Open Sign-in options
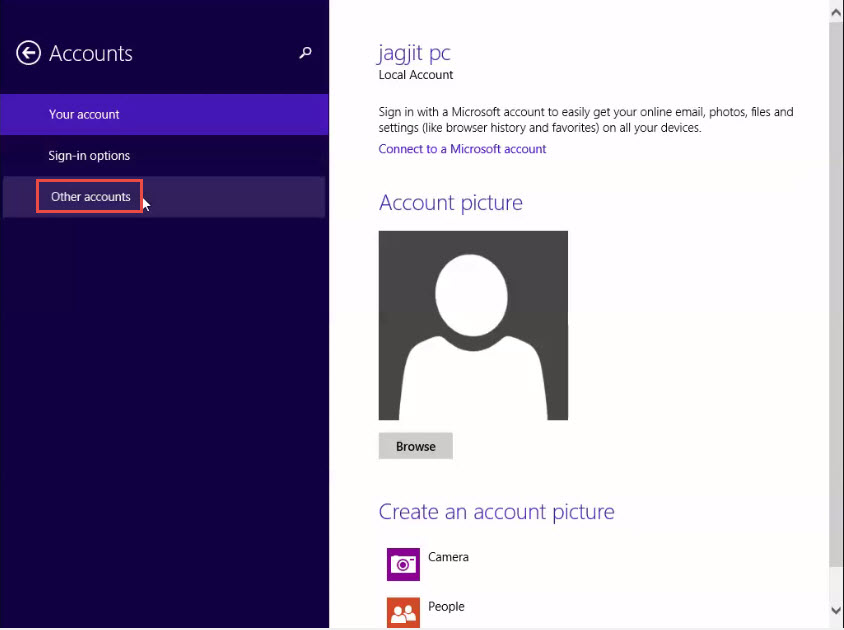844x630 pixels. (x=164, y=156)
